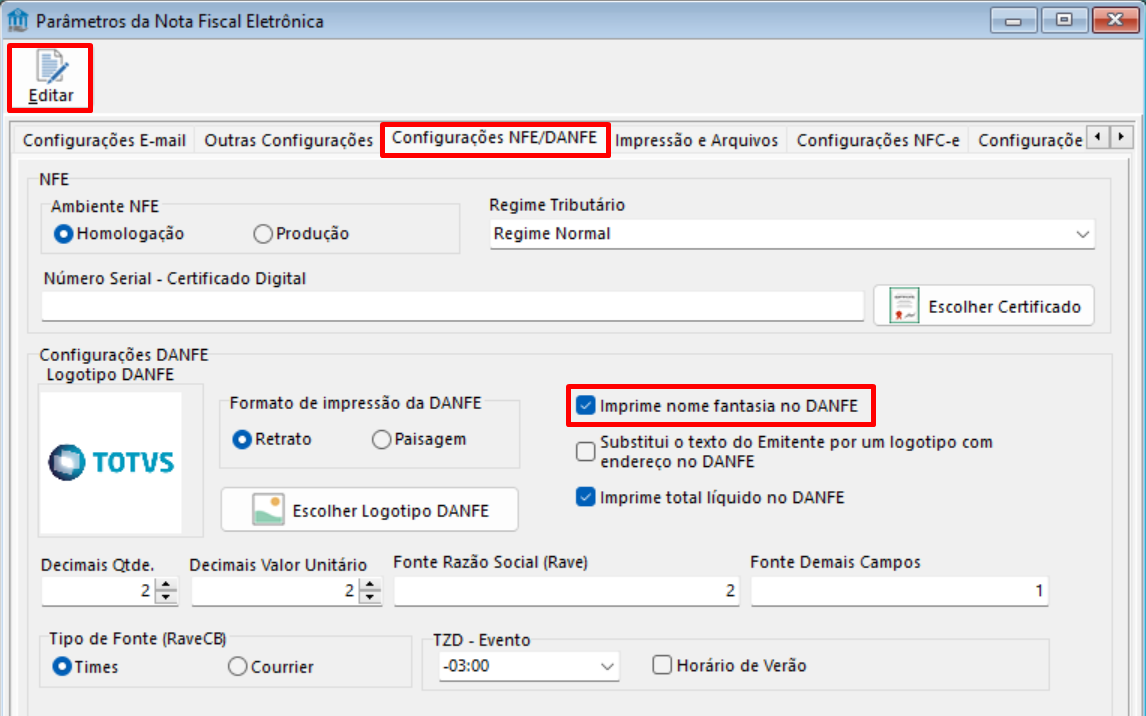This screenshot has height=716, width=1146.
Task: Click the TOTVS logo thumbnail
Action: pos(111,462)
